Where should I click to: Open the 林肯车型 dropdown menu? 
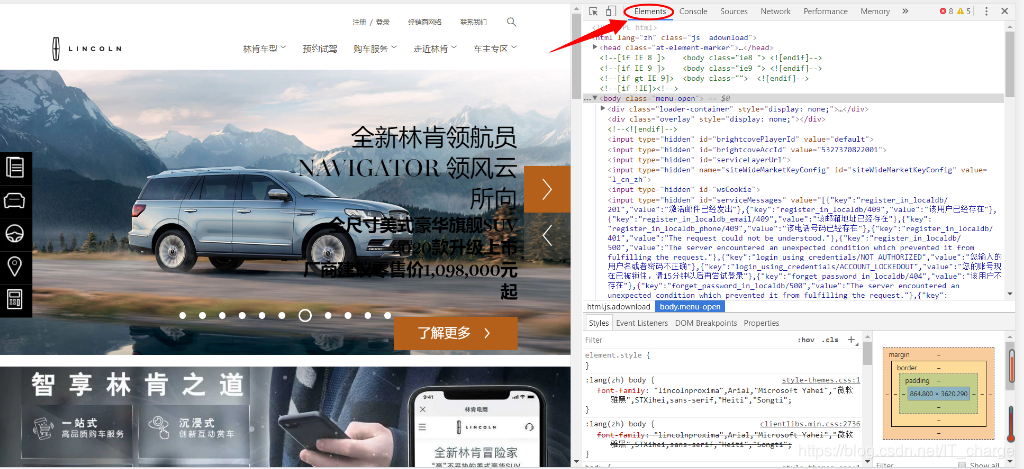(x=264, y=48)
